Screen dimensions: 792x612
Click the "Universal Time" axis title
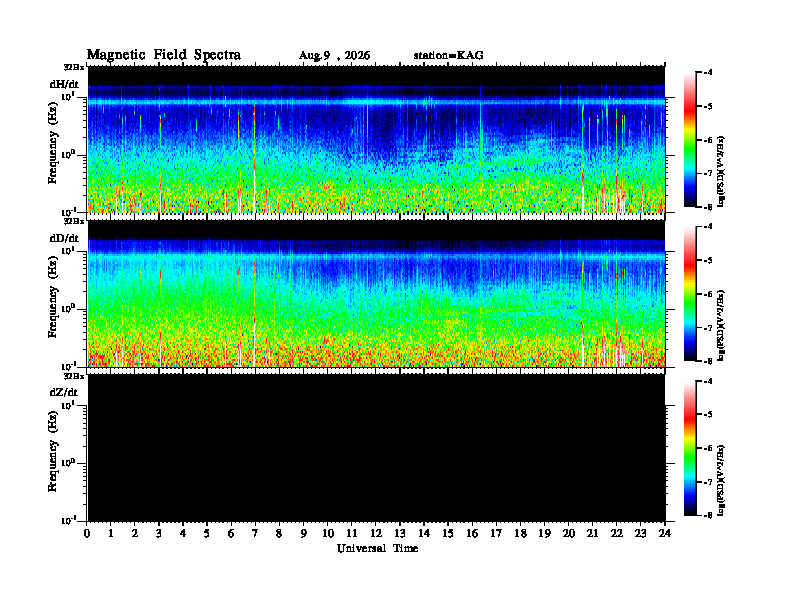click(x=378, y=548)
